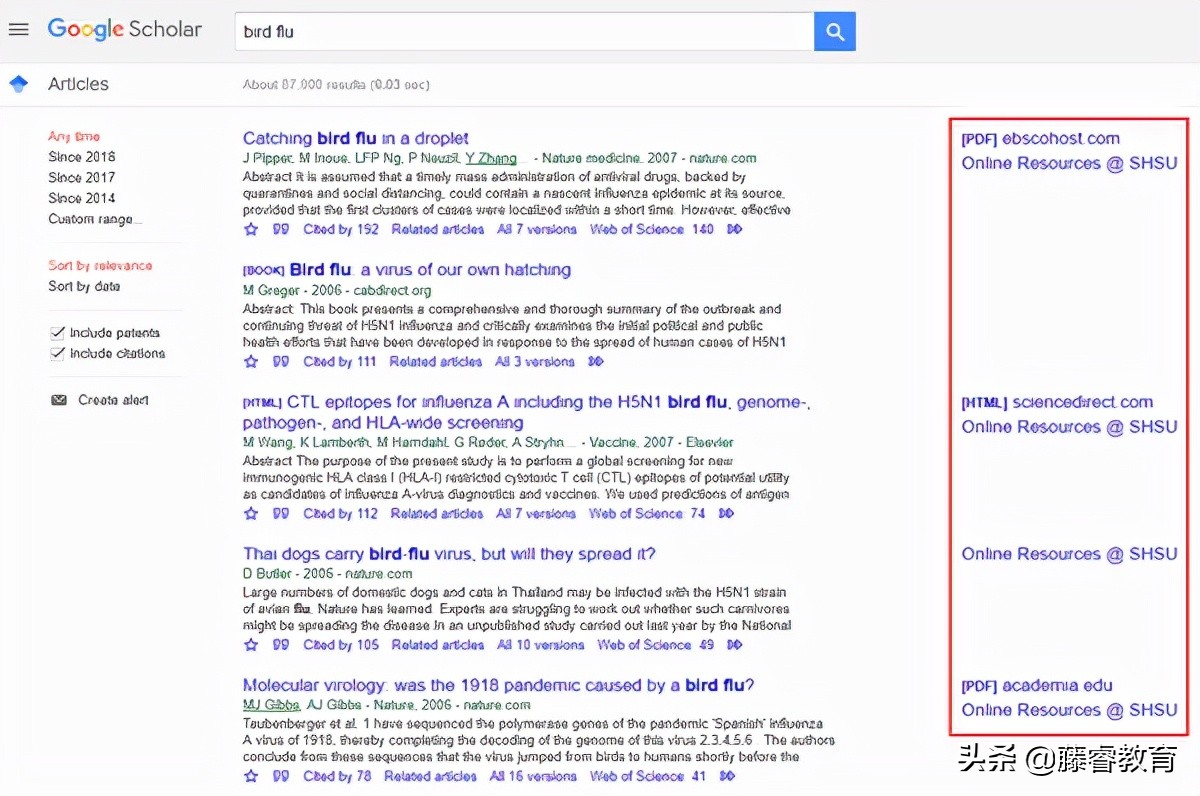Open the [PDF] academia.edu link
The image size is (1200, 796).
pyautogui.click(x=1036, y=686)
